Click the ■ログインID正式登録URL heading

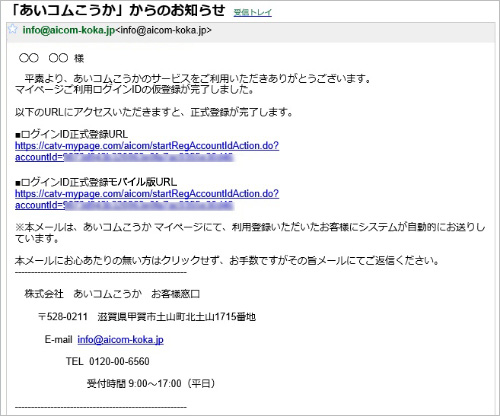(x=71, y=134)
